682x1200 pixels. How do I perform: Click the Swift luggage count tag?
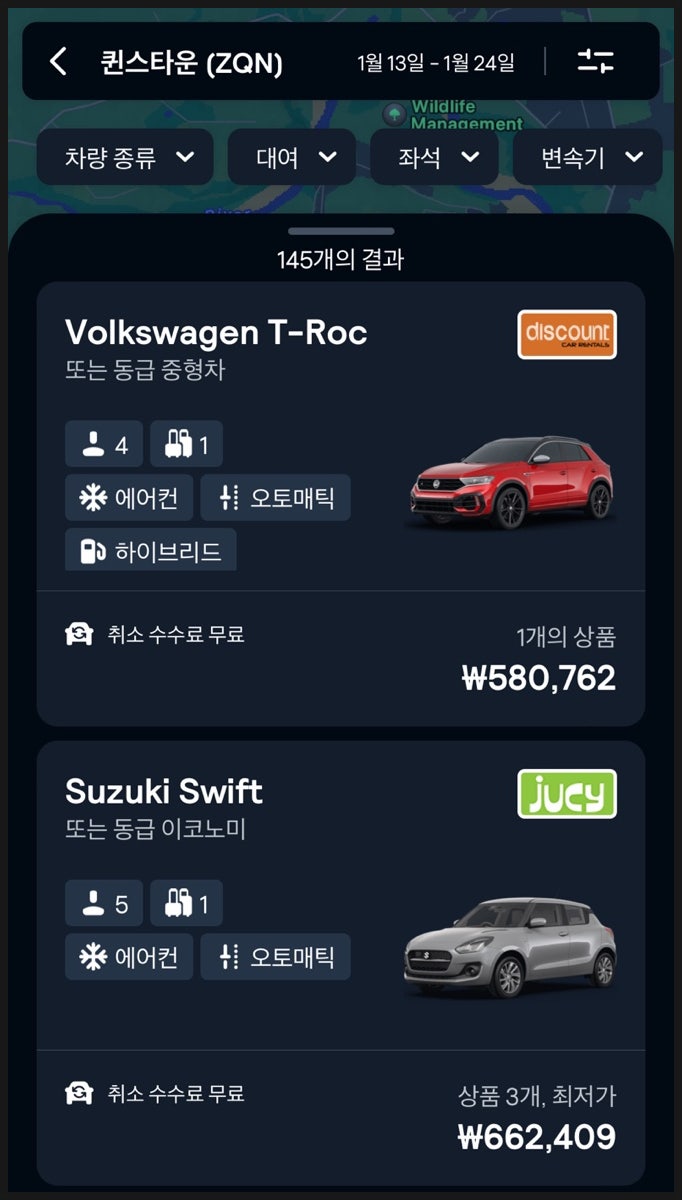(x=186, y=904)
